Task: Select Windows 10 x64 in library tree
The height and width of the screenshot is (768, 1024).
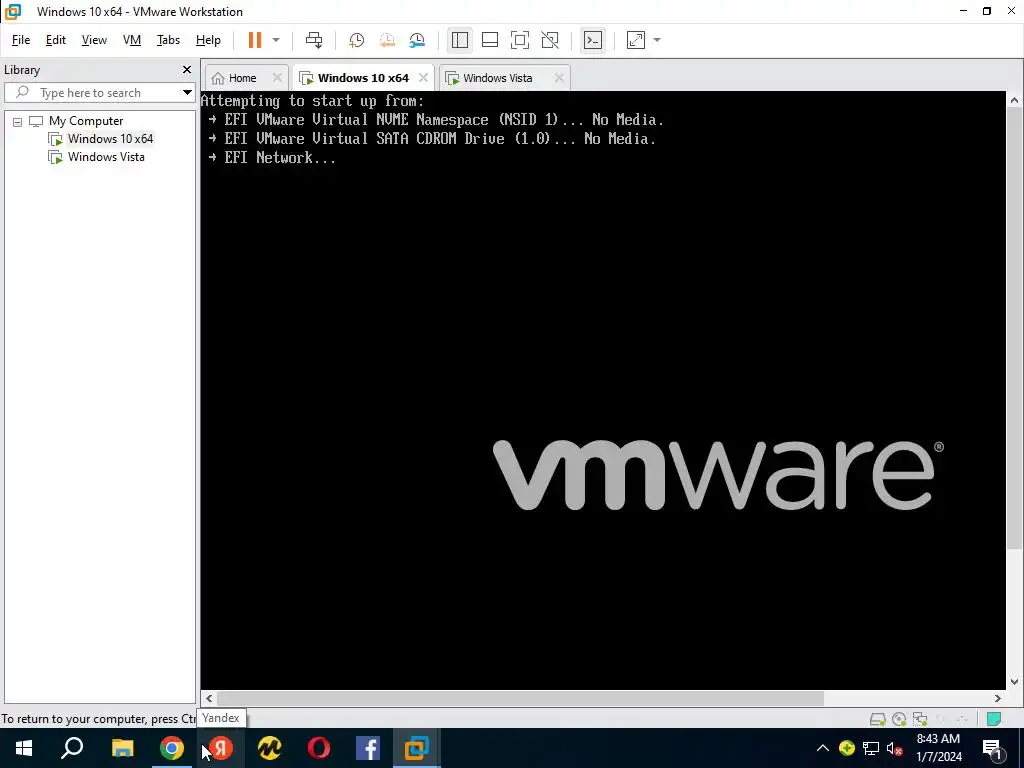Action: click(110, 138)
